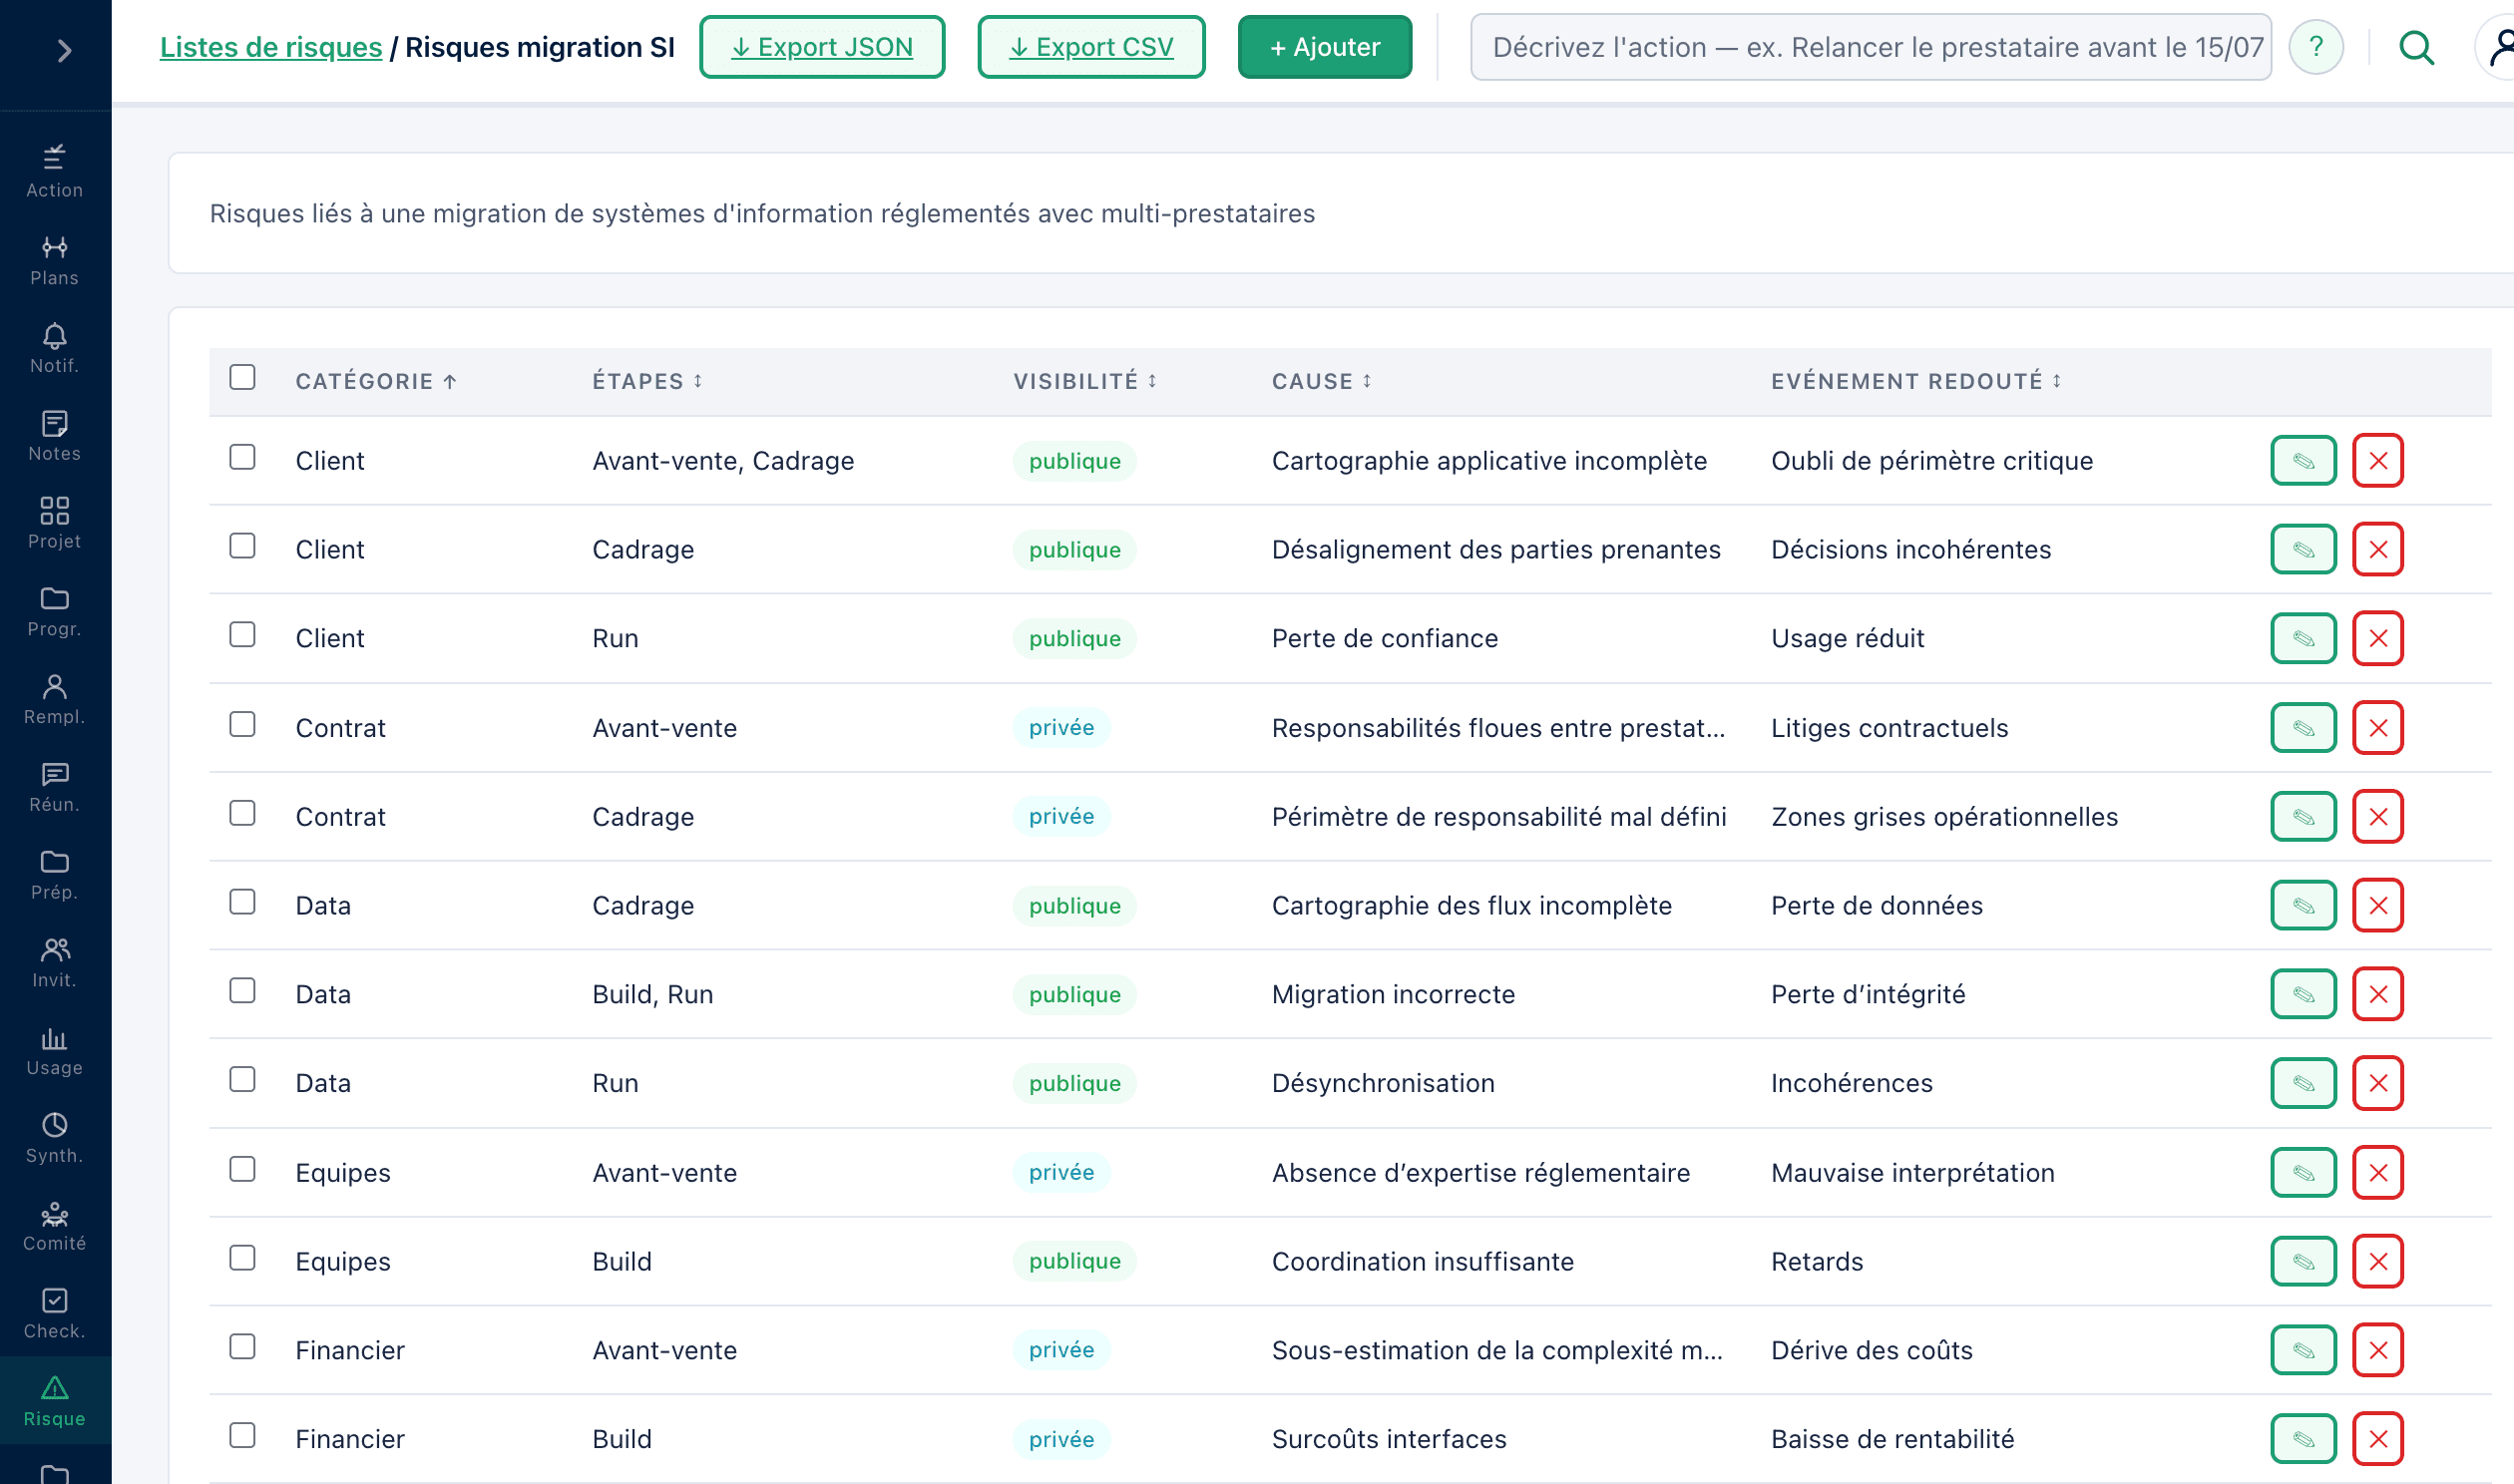Open Invit. people icon in sidebar

(55, 963)
